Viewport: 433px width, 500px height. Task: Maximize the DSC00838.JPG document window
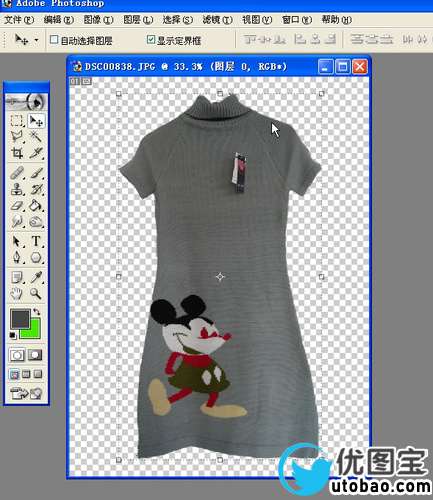pos(342,67)
